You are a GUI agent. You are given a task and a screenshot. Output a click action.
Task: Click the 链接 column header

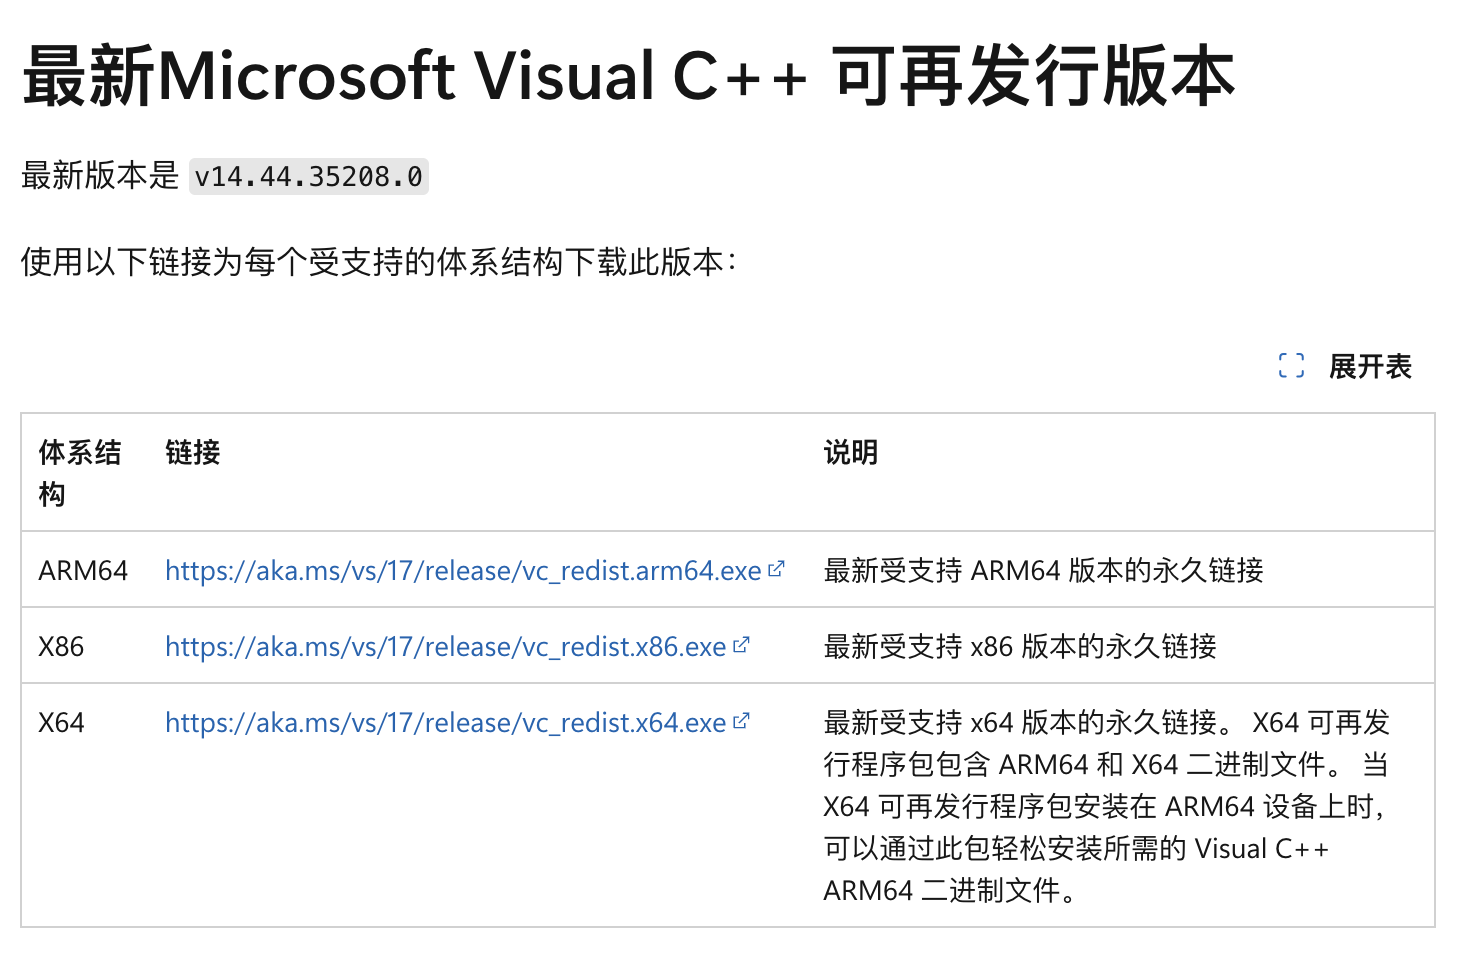pos(193,453)
